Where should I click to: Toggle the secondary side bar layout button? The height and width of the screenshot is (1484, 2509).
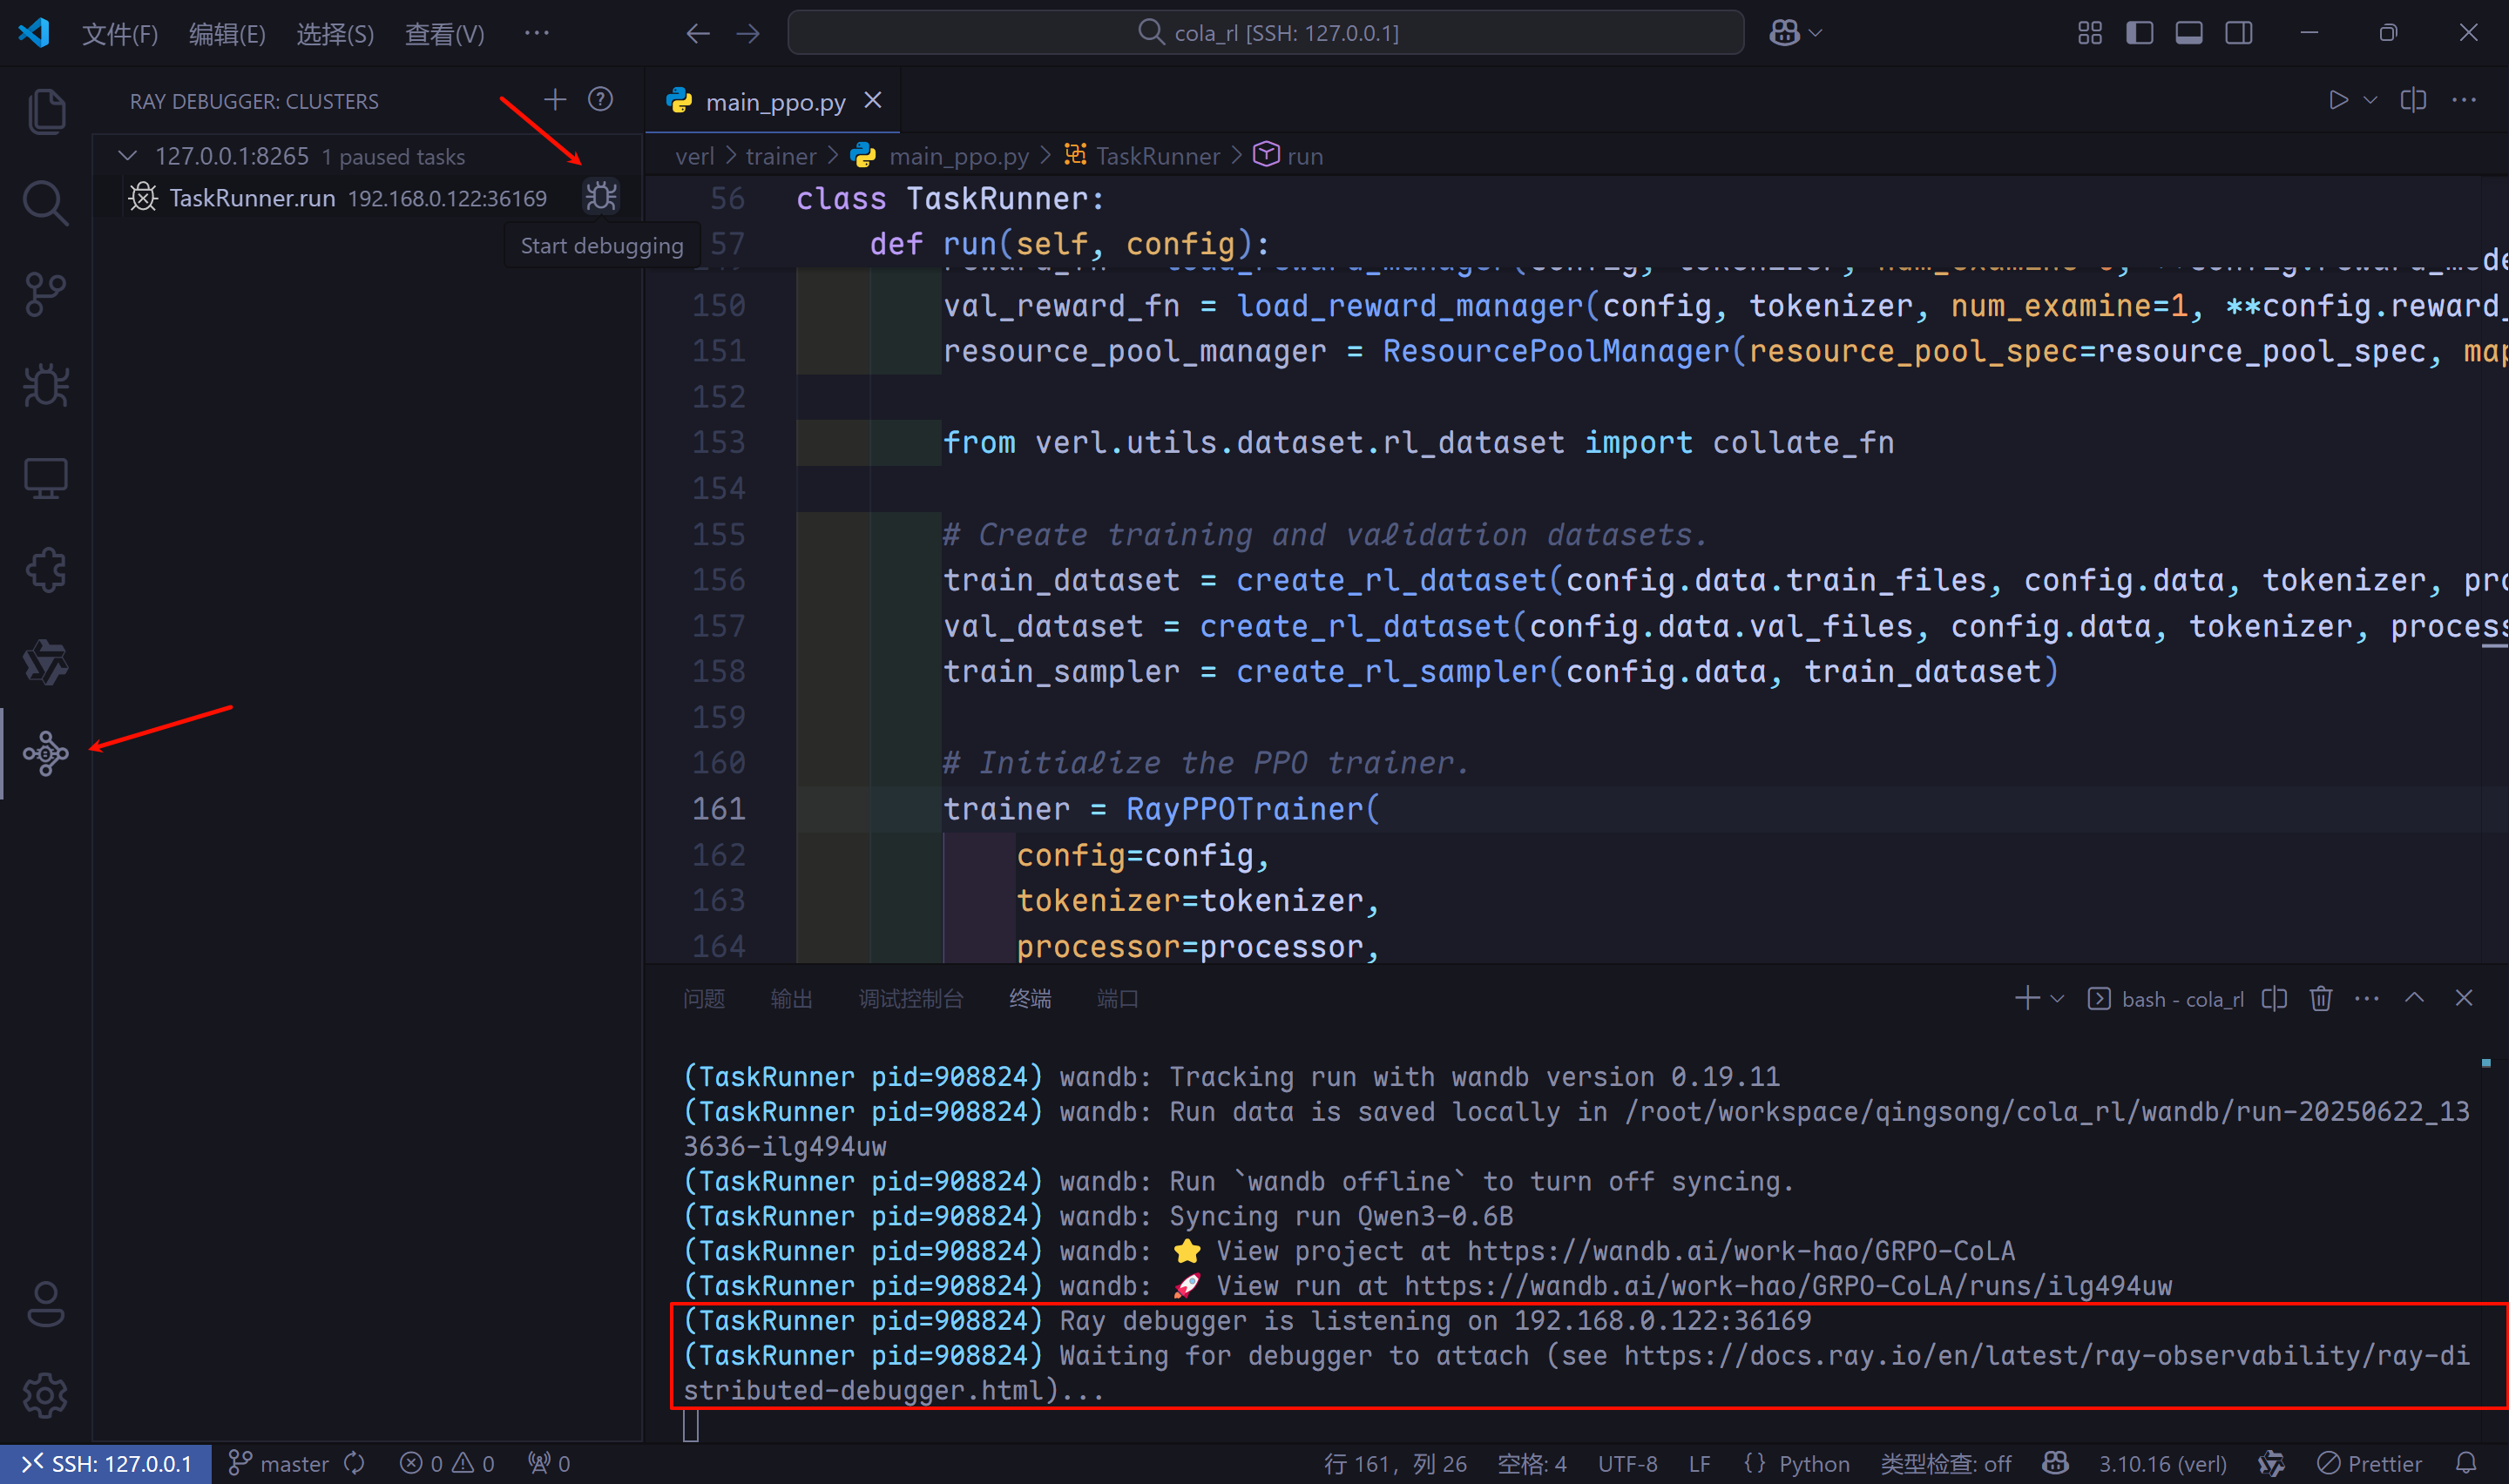2239,33
